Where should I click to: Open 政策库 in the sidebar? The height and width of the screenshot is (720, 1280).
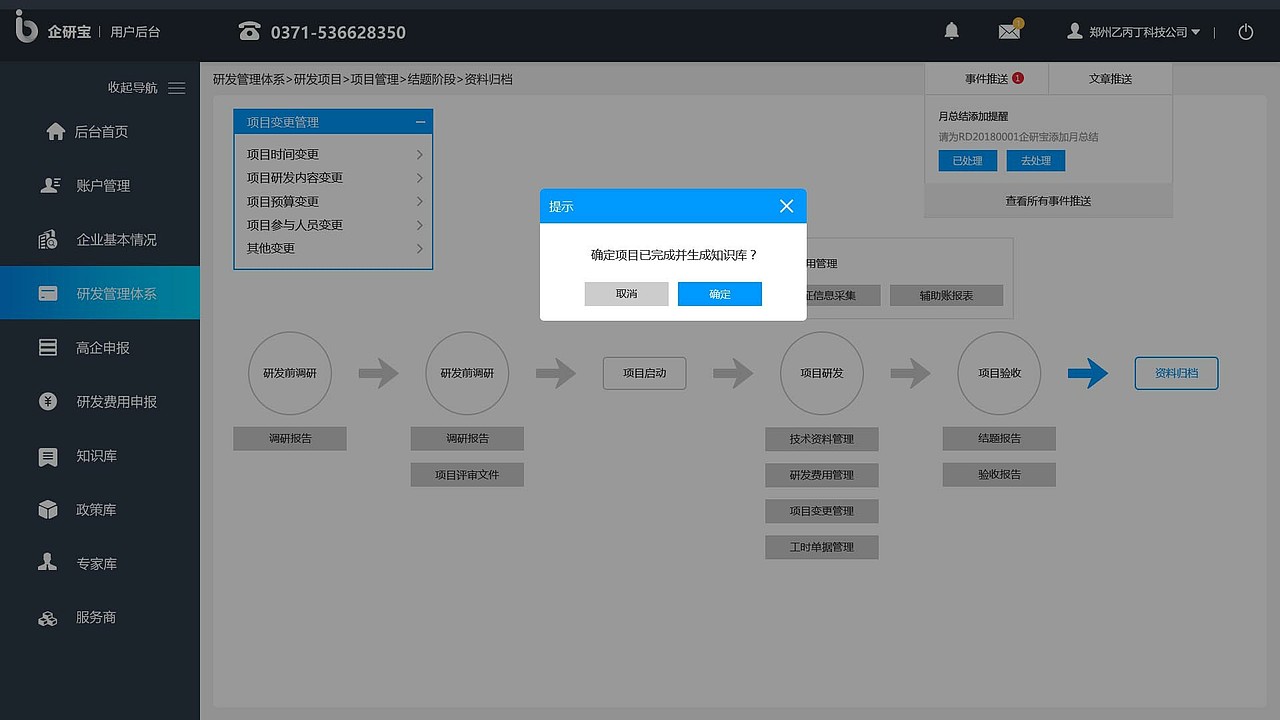click(x=100, y=510)
